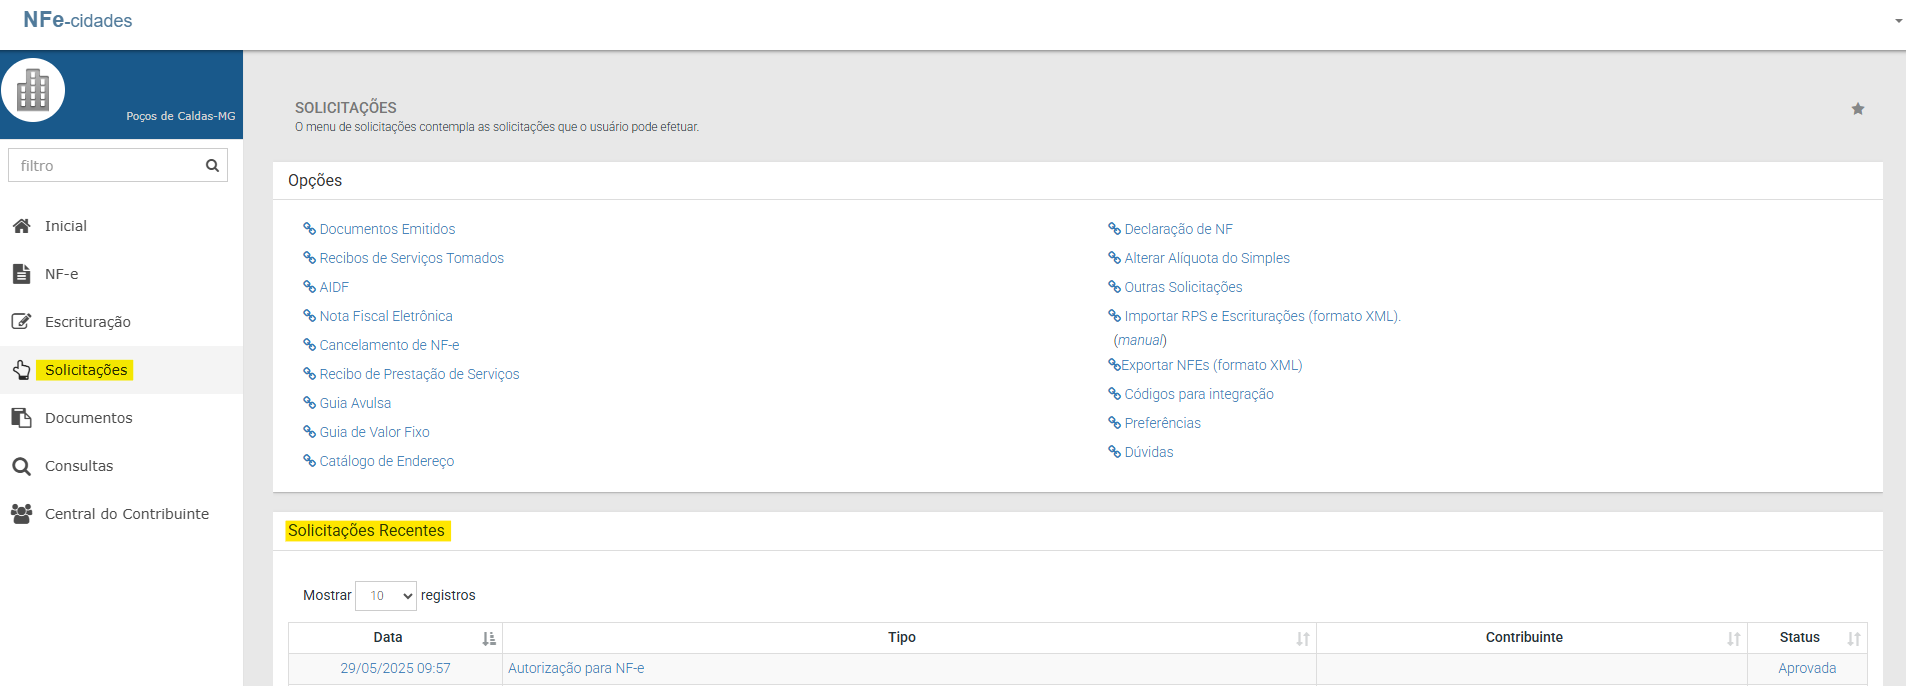Sort table by Contribuinte column header

[x=1532, y=638]
